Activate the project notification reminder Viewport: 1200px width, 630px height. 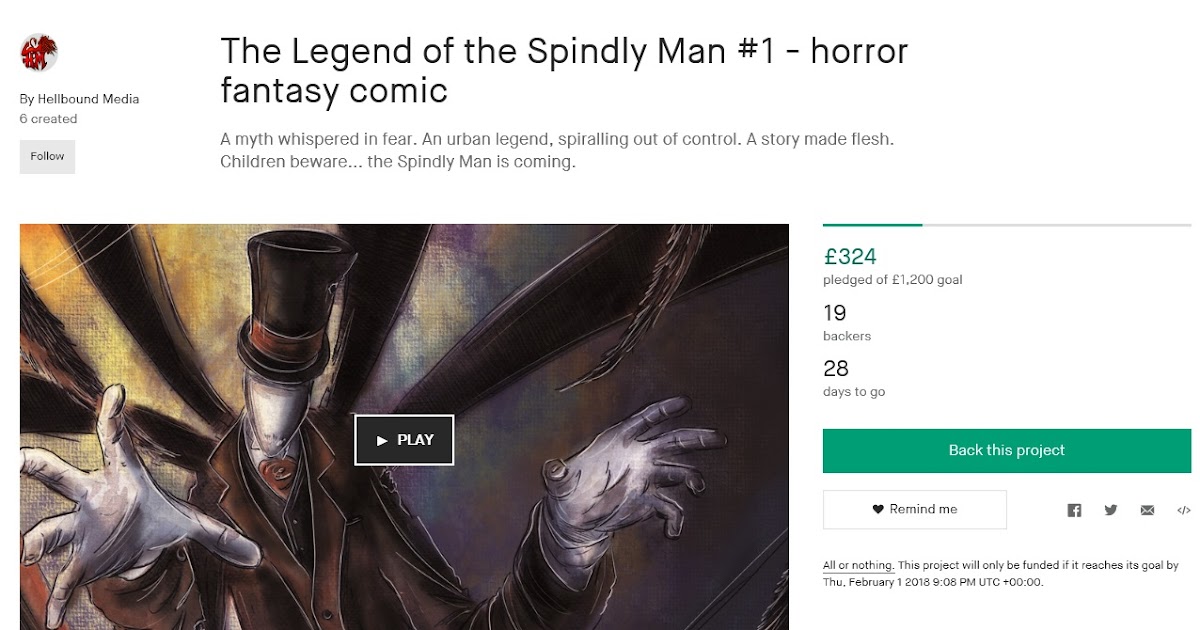914,509
